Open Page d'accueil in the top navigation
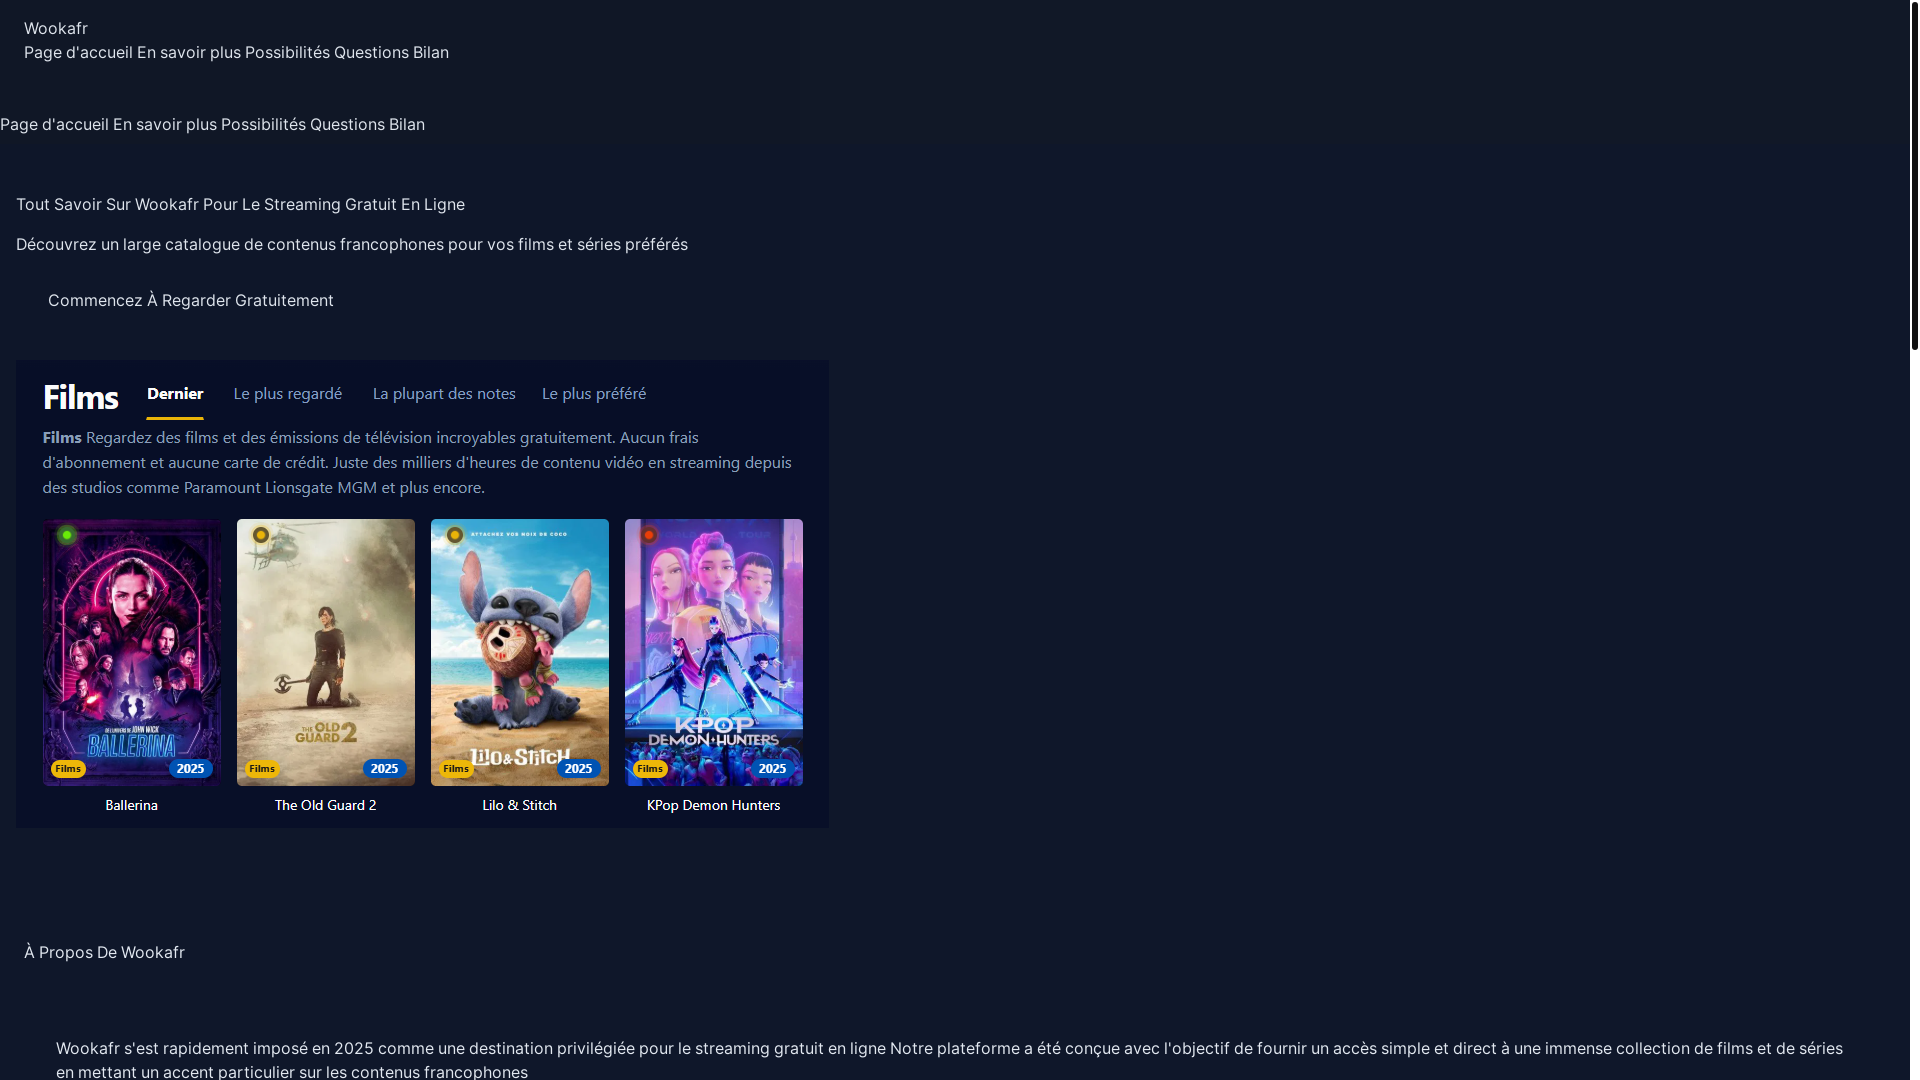The height and width of the screenshot is (1080, 1920). [x=78, y=52]
